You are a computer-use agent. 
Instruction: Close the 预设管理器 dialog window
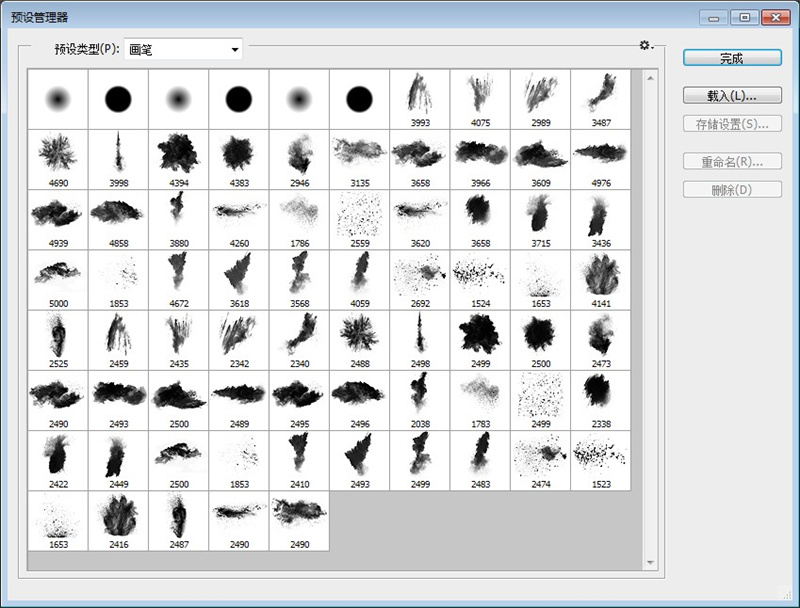point(774,17)
